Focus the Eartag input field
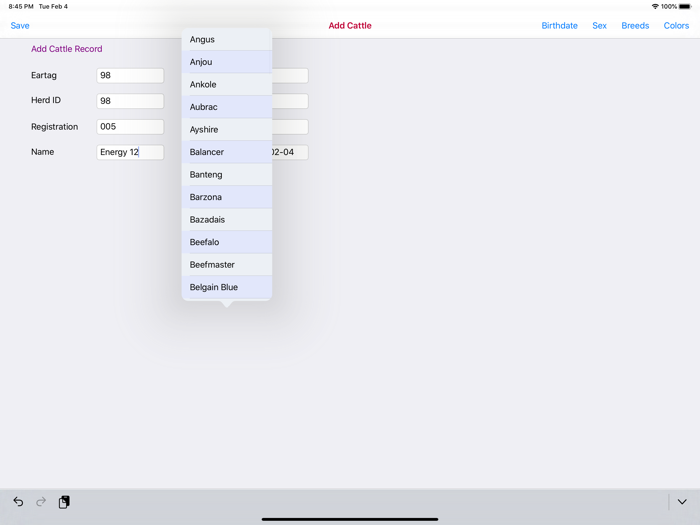700x525 pixels. [130, 75]
